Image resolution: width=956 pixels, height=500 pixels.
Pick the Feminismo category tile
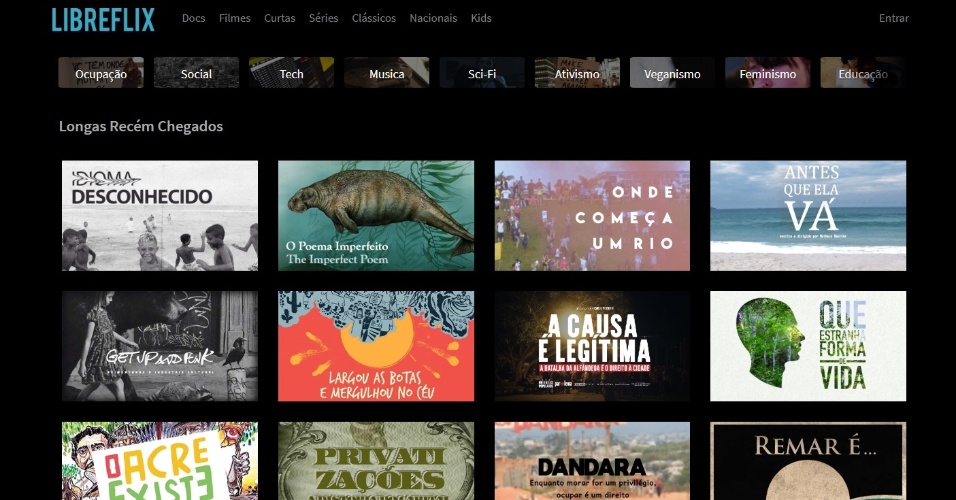(768, 73)
